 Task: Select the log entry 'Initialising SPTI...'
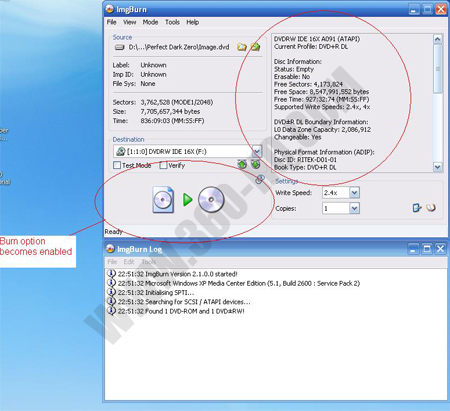click(156, 293)
